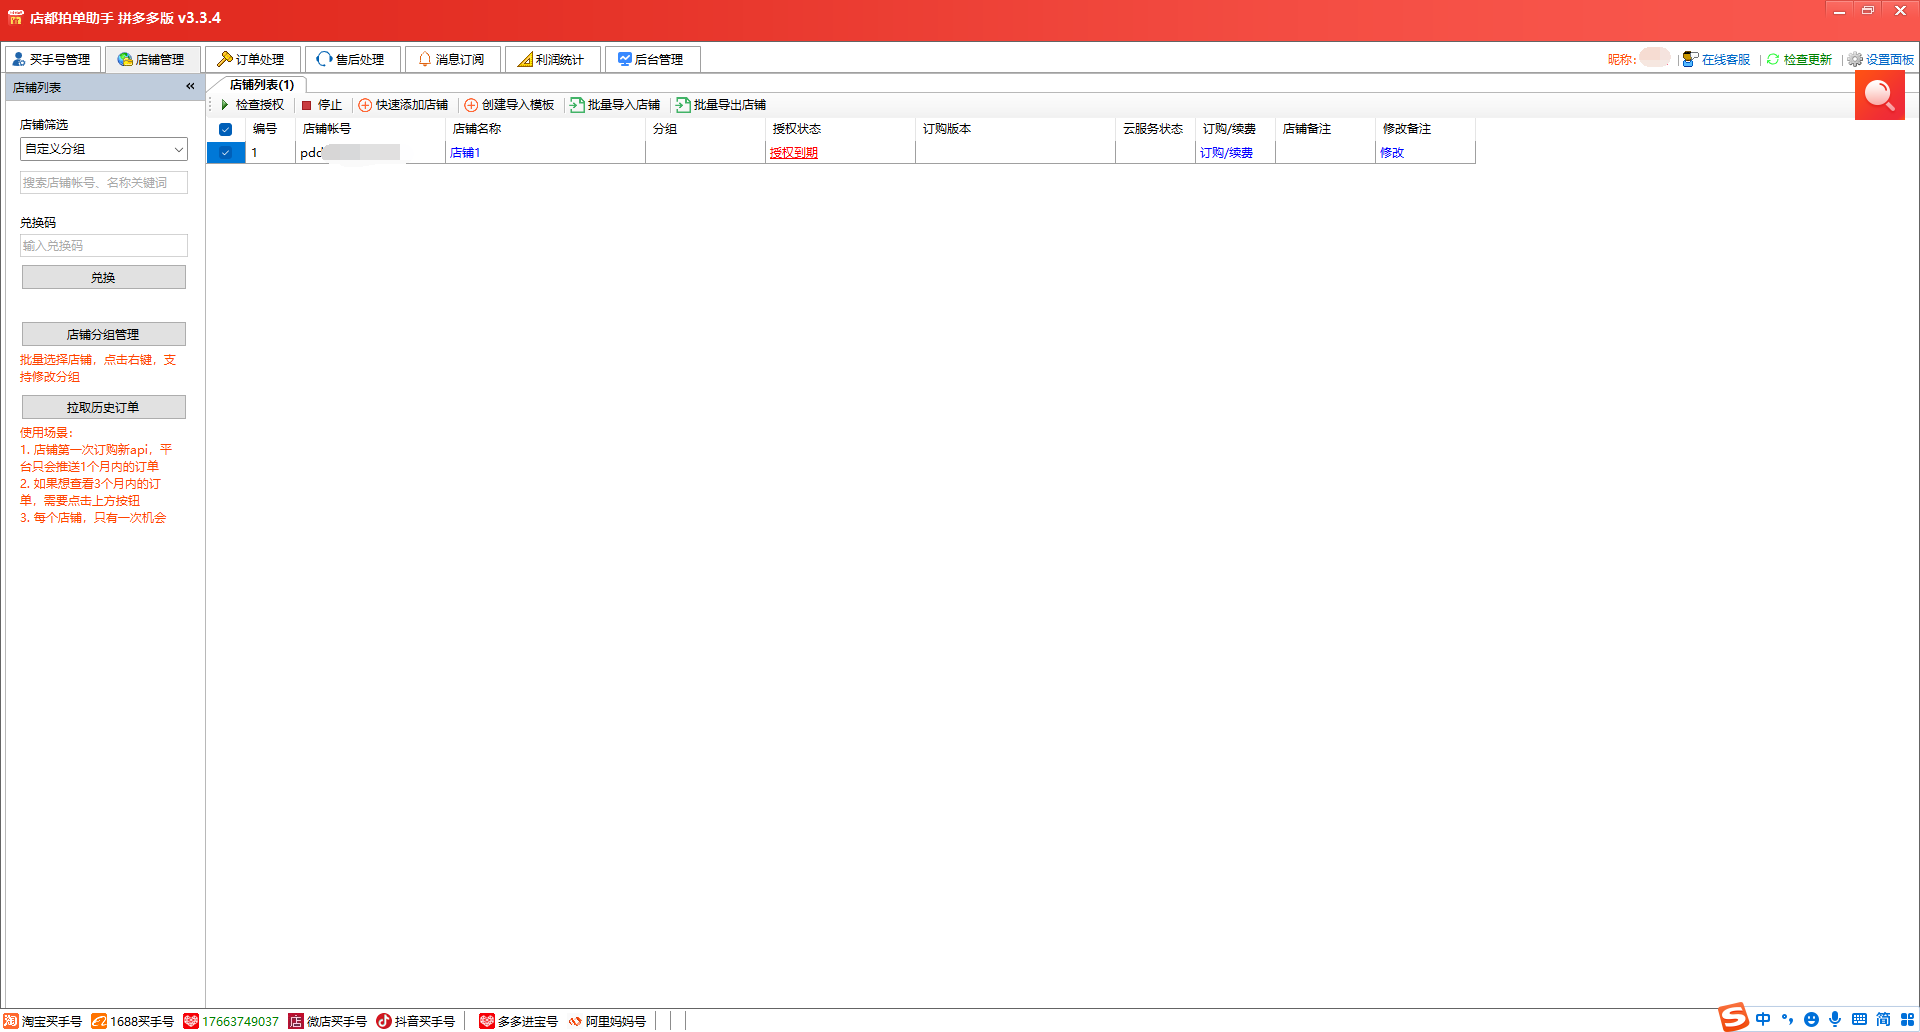Open the 买手号管理 tab
1920x1032 pixels.
pyautogui.click(x=52, y=59)
